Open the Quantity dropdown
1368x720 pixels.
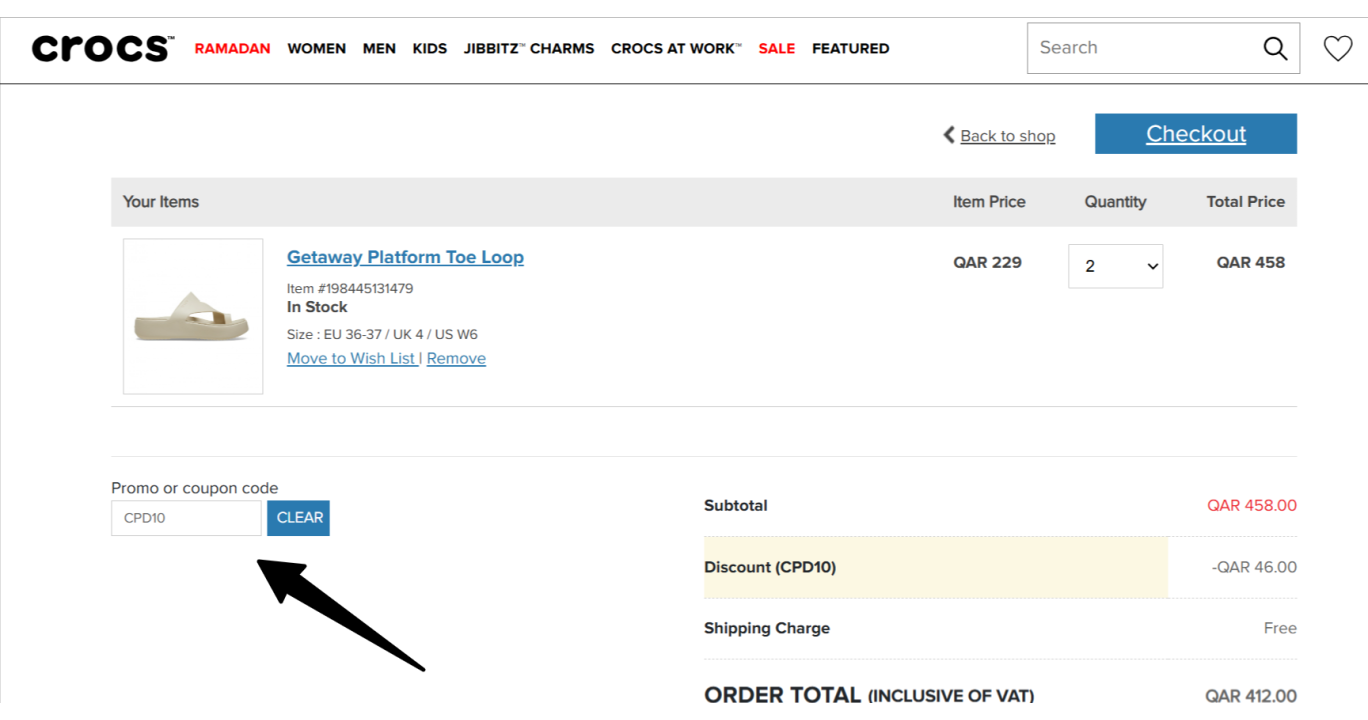(x=1115, y=266)
